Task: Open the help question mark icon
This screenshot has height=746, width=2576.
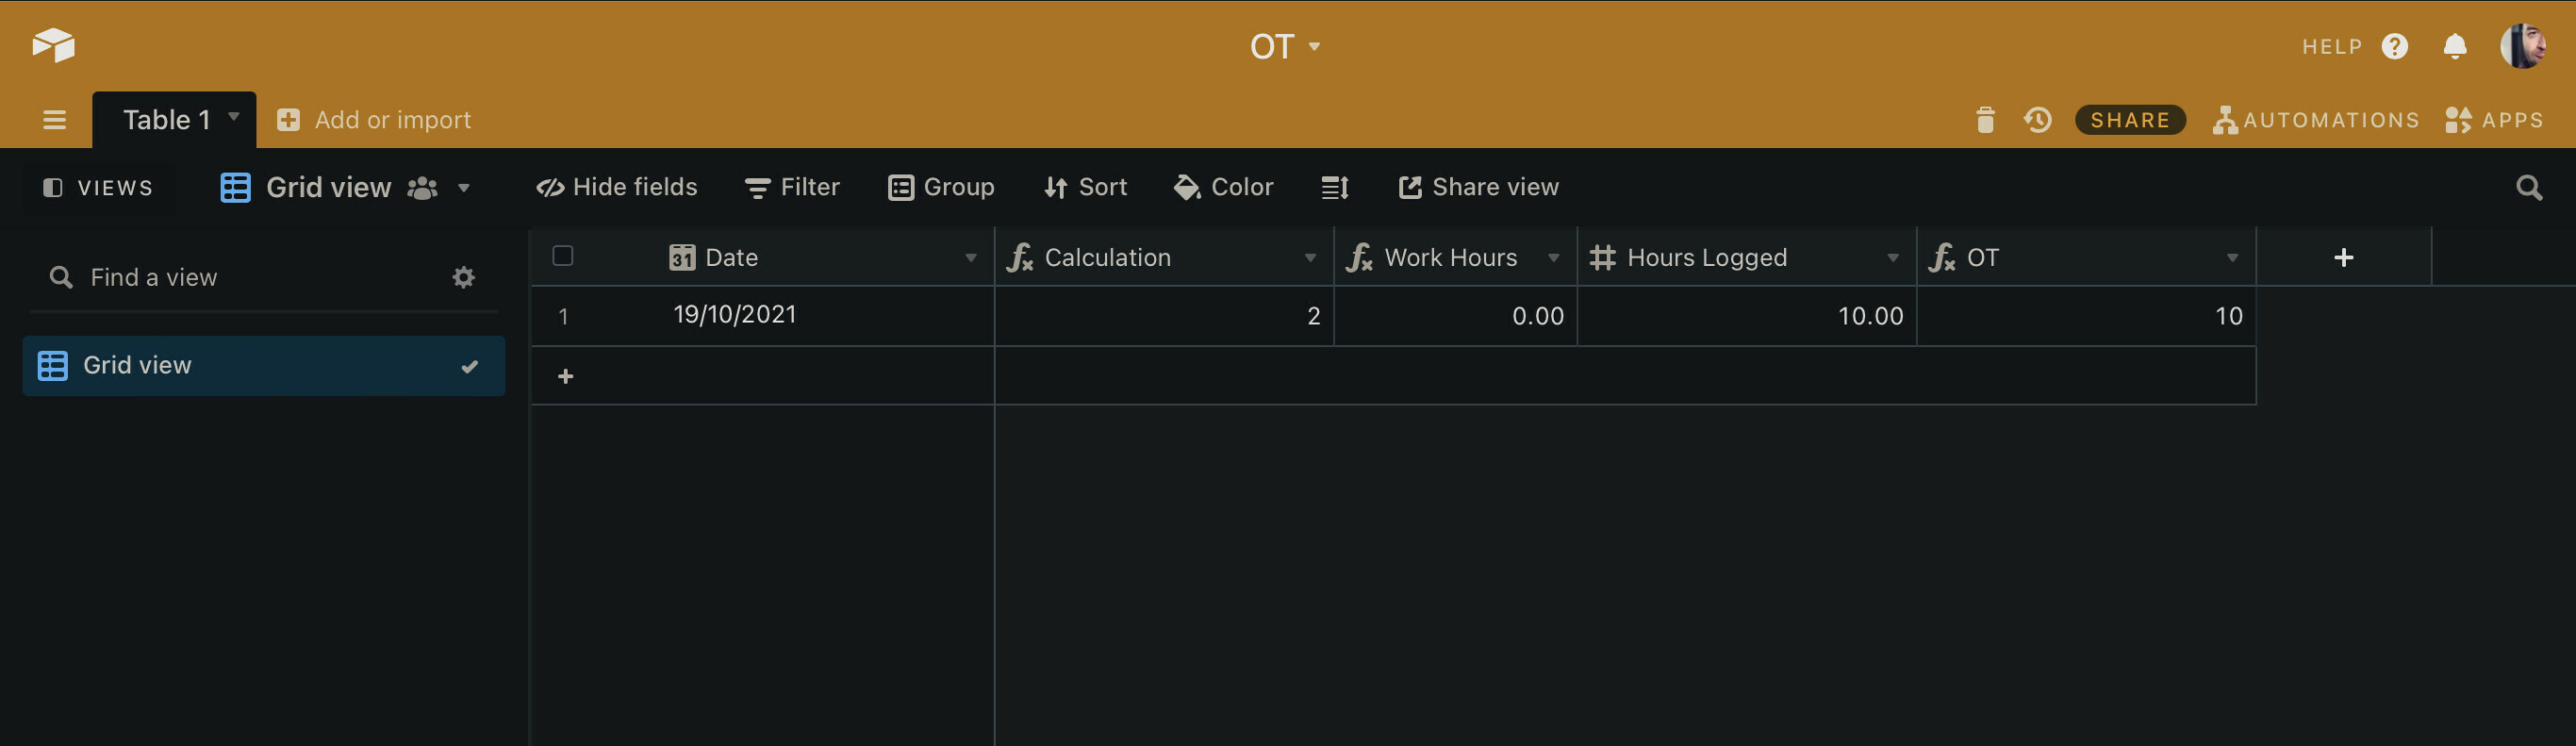Action: pos(2394,46)
